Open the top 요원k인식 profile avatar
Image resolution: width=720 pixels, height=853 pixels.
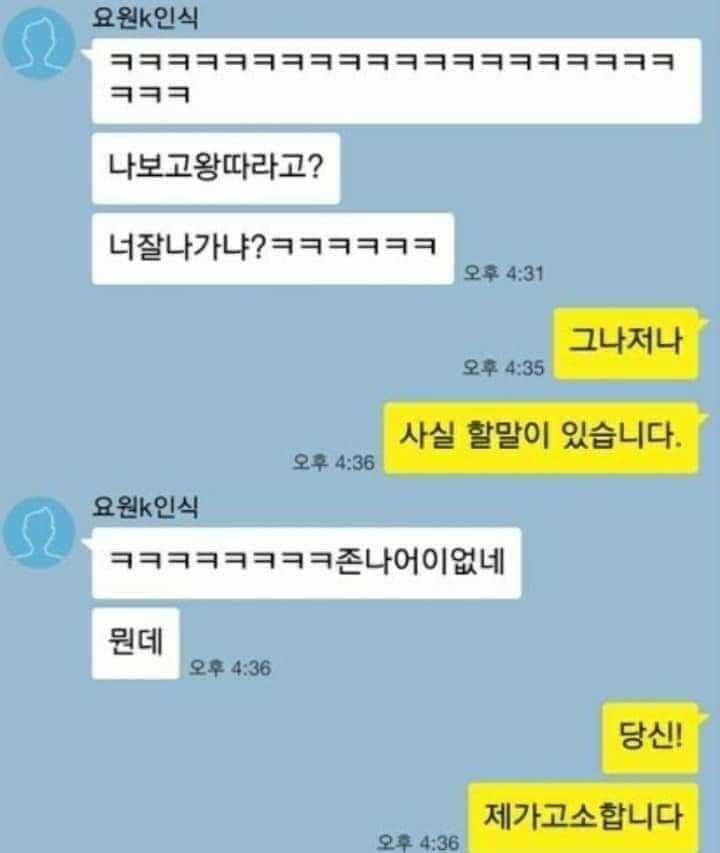[x=39, y=42]
